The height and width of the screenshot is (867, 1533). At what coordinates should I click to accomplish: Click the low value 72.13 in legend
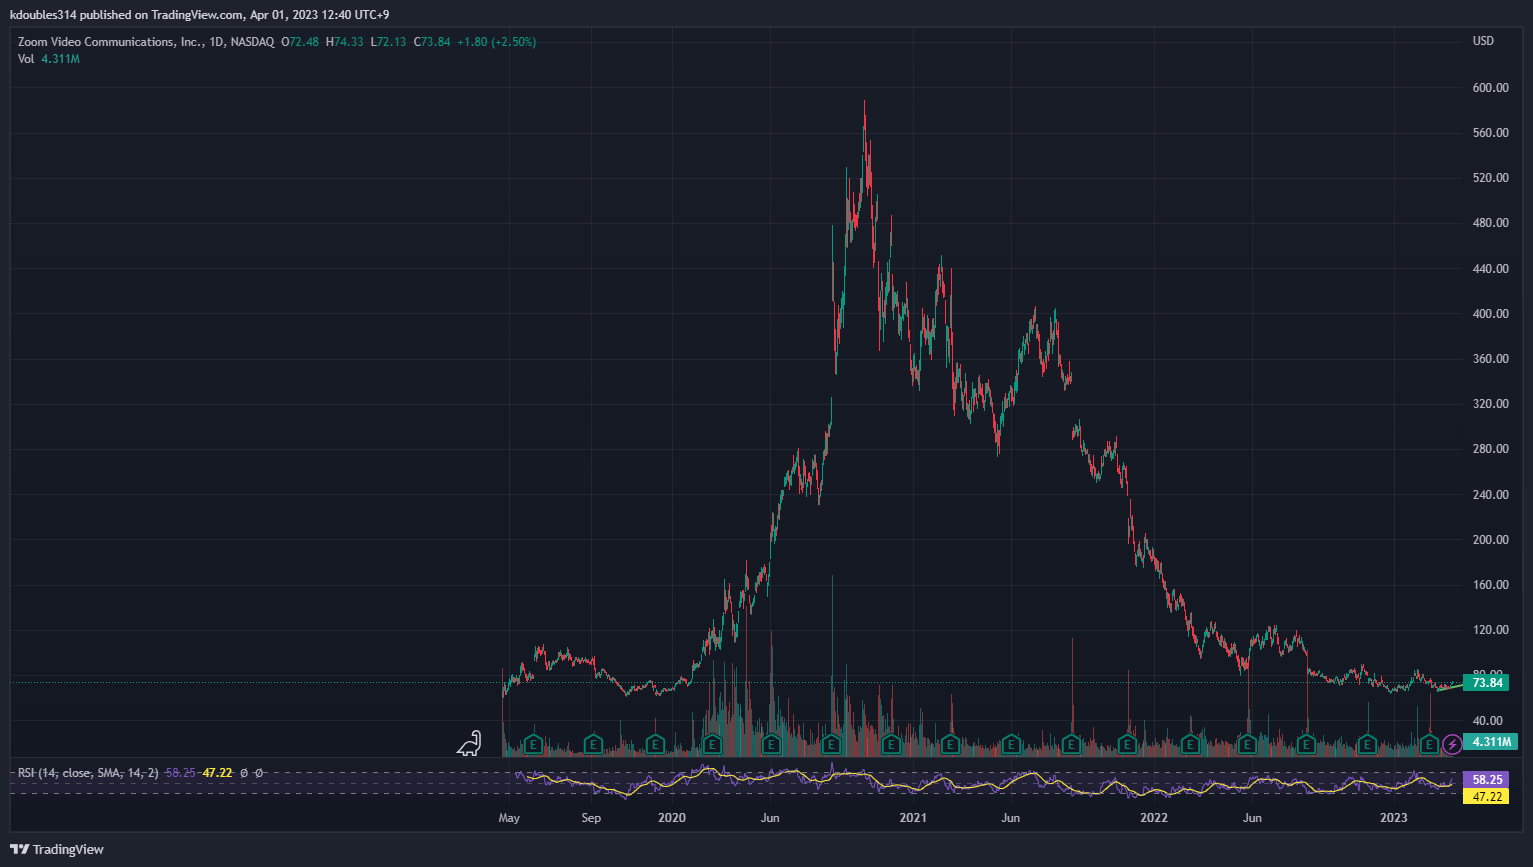click(391, 42)
